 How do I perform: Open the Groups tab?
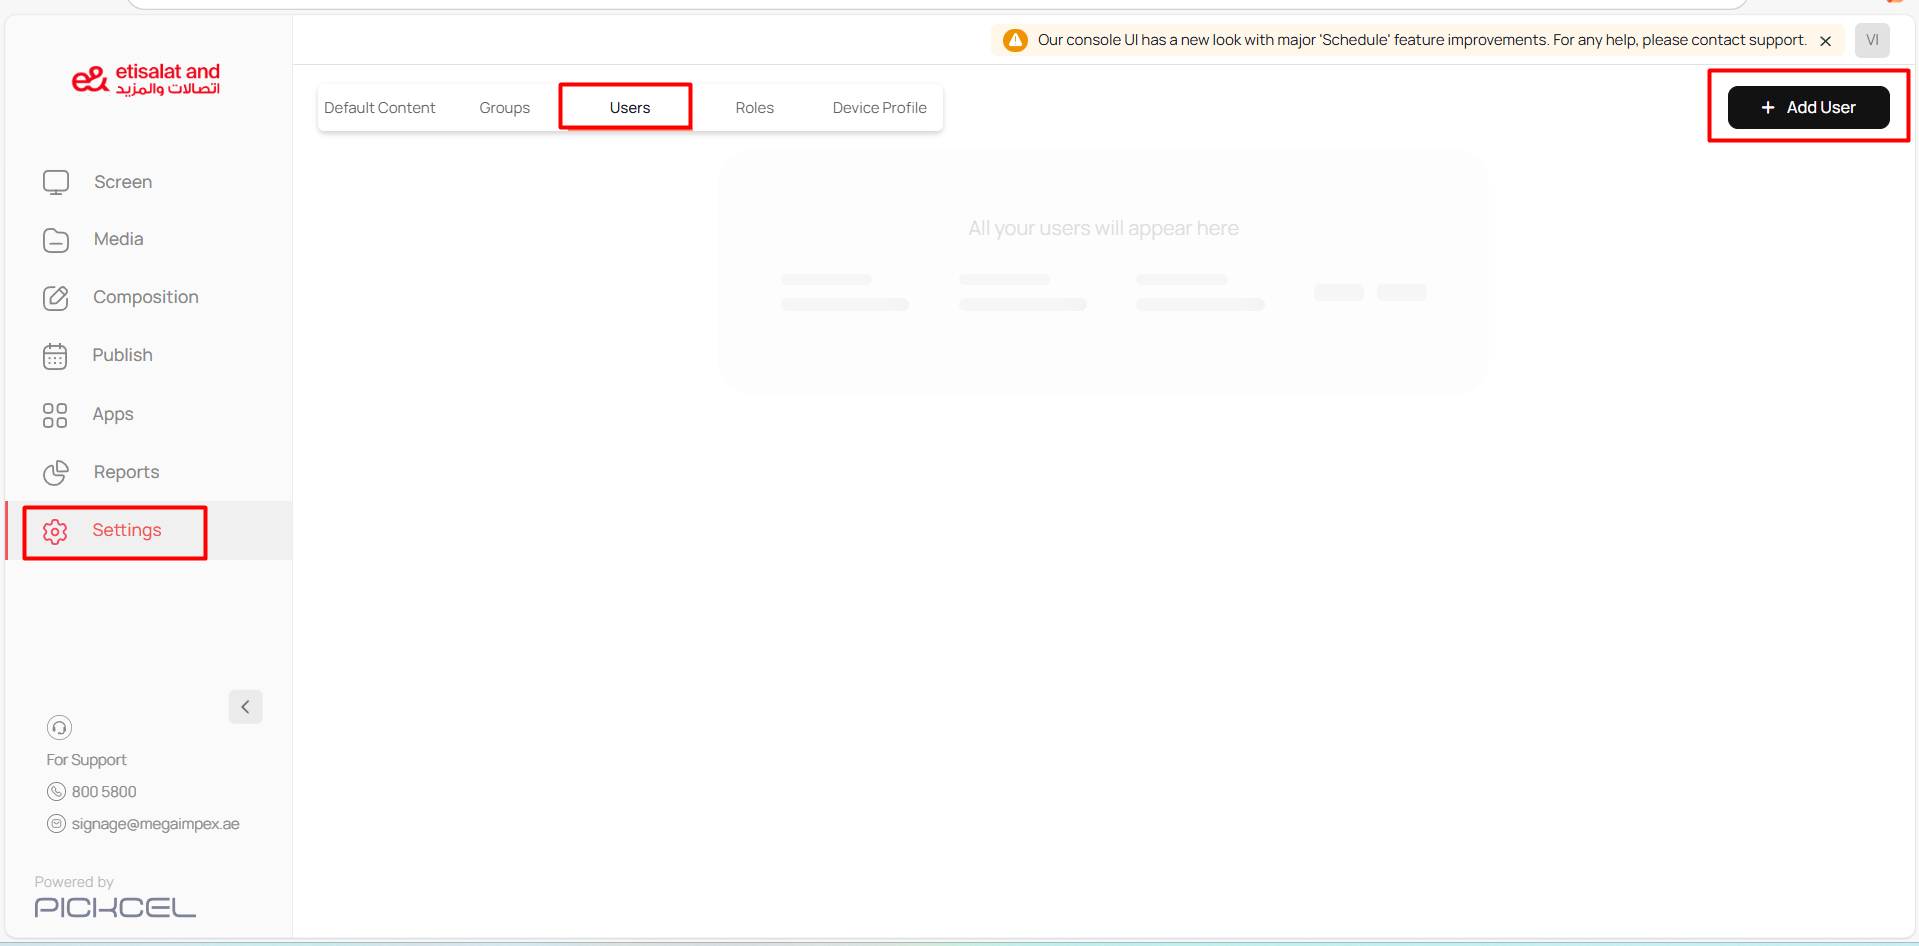pyautogui.click(x=504, y=108)
